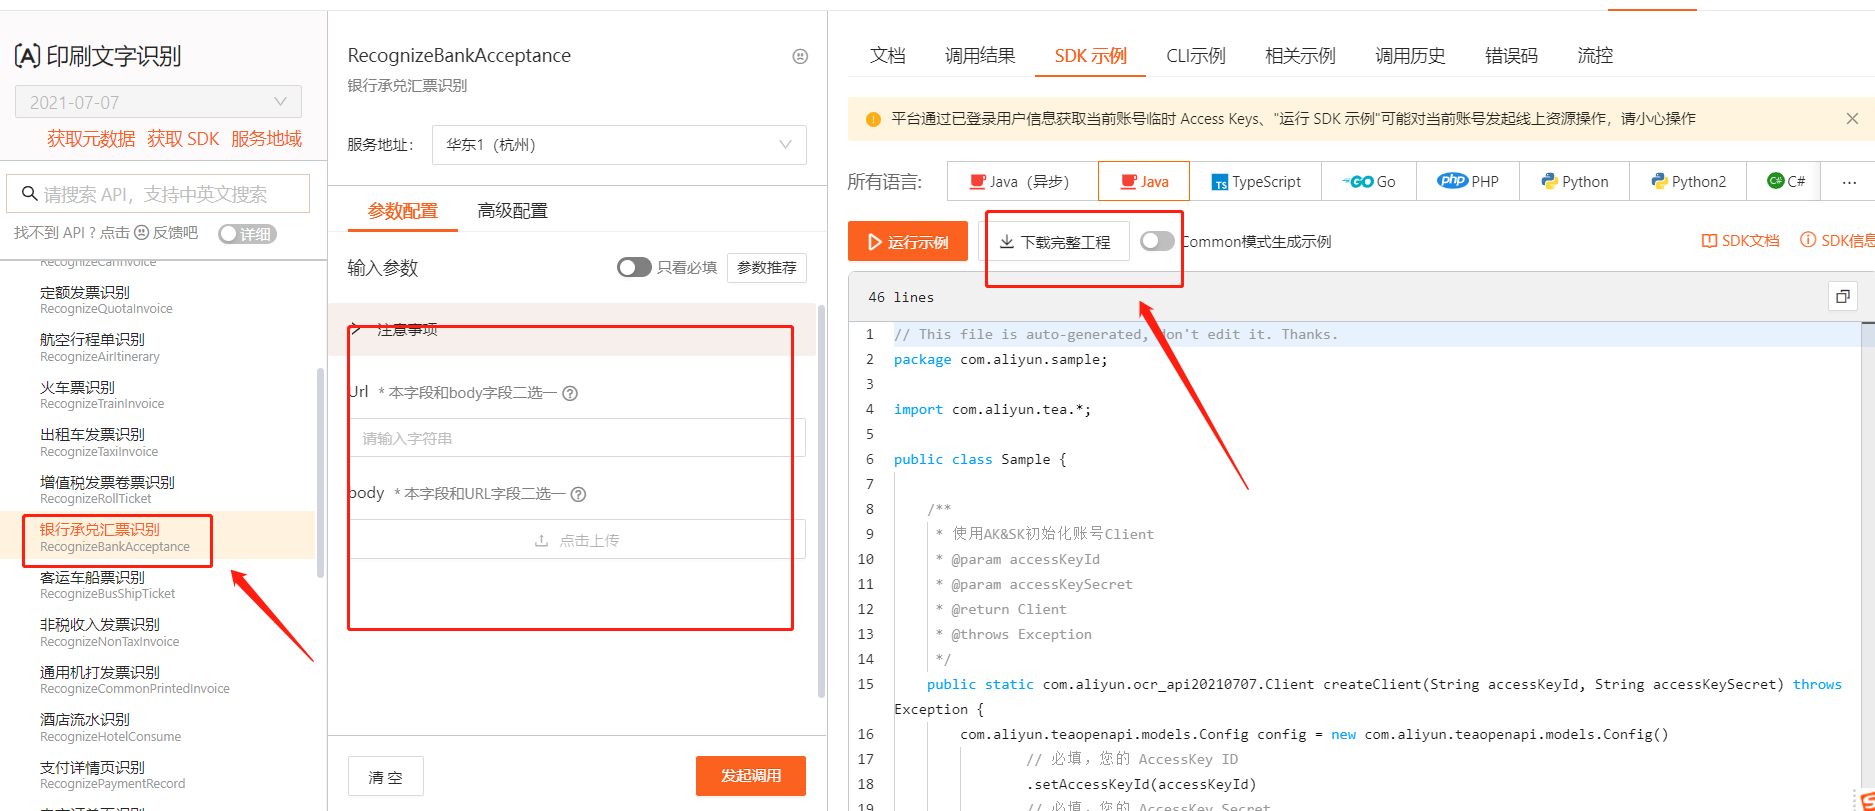Choose C# as SDK language

pos(1785,181)
